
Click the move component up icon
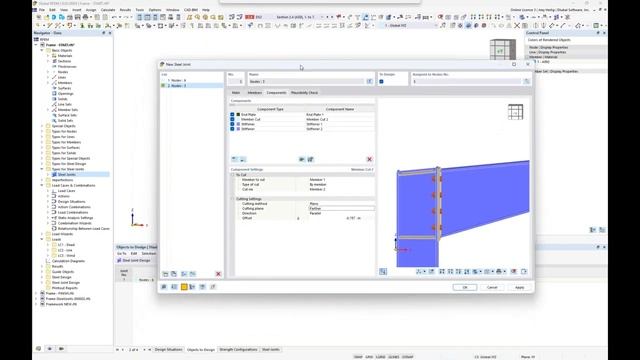coord(235,159)
